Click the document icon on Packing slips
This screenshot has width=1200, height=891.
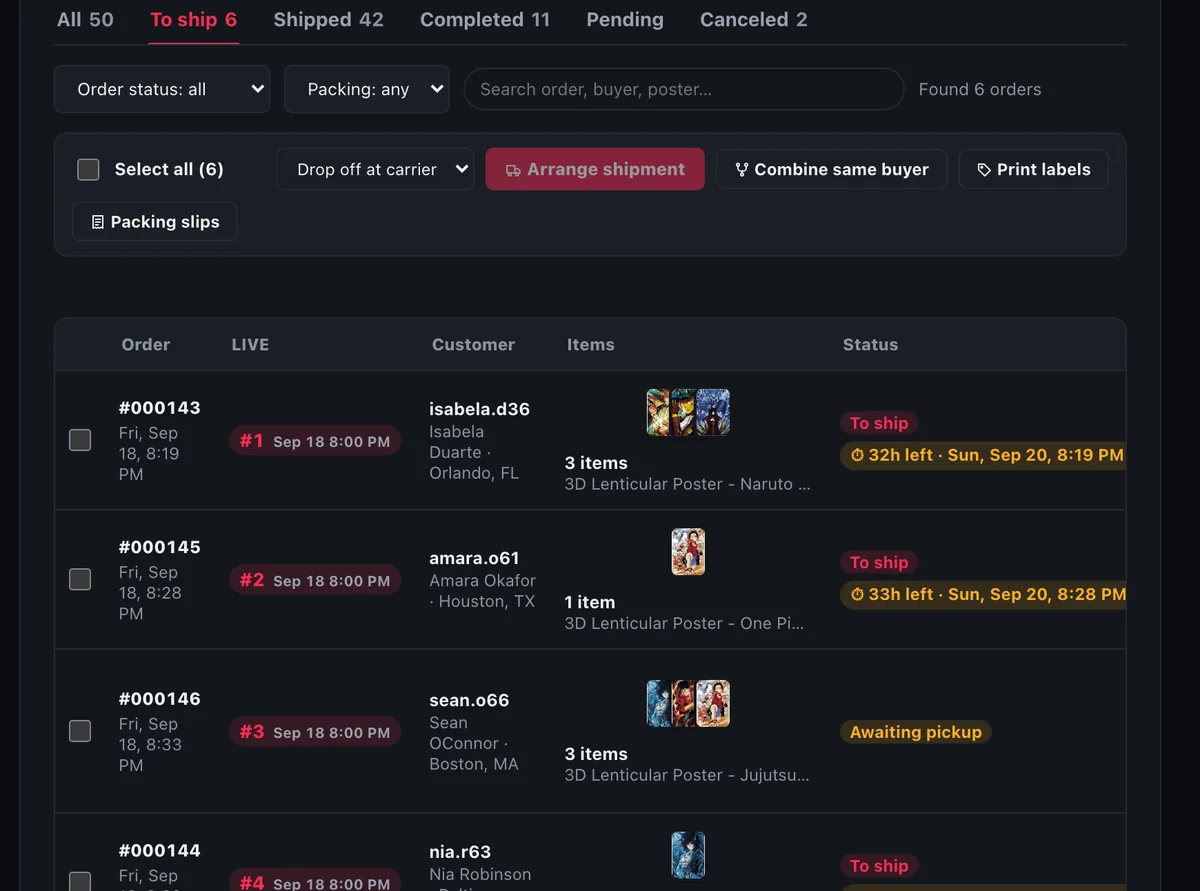(x=98, y=222)
